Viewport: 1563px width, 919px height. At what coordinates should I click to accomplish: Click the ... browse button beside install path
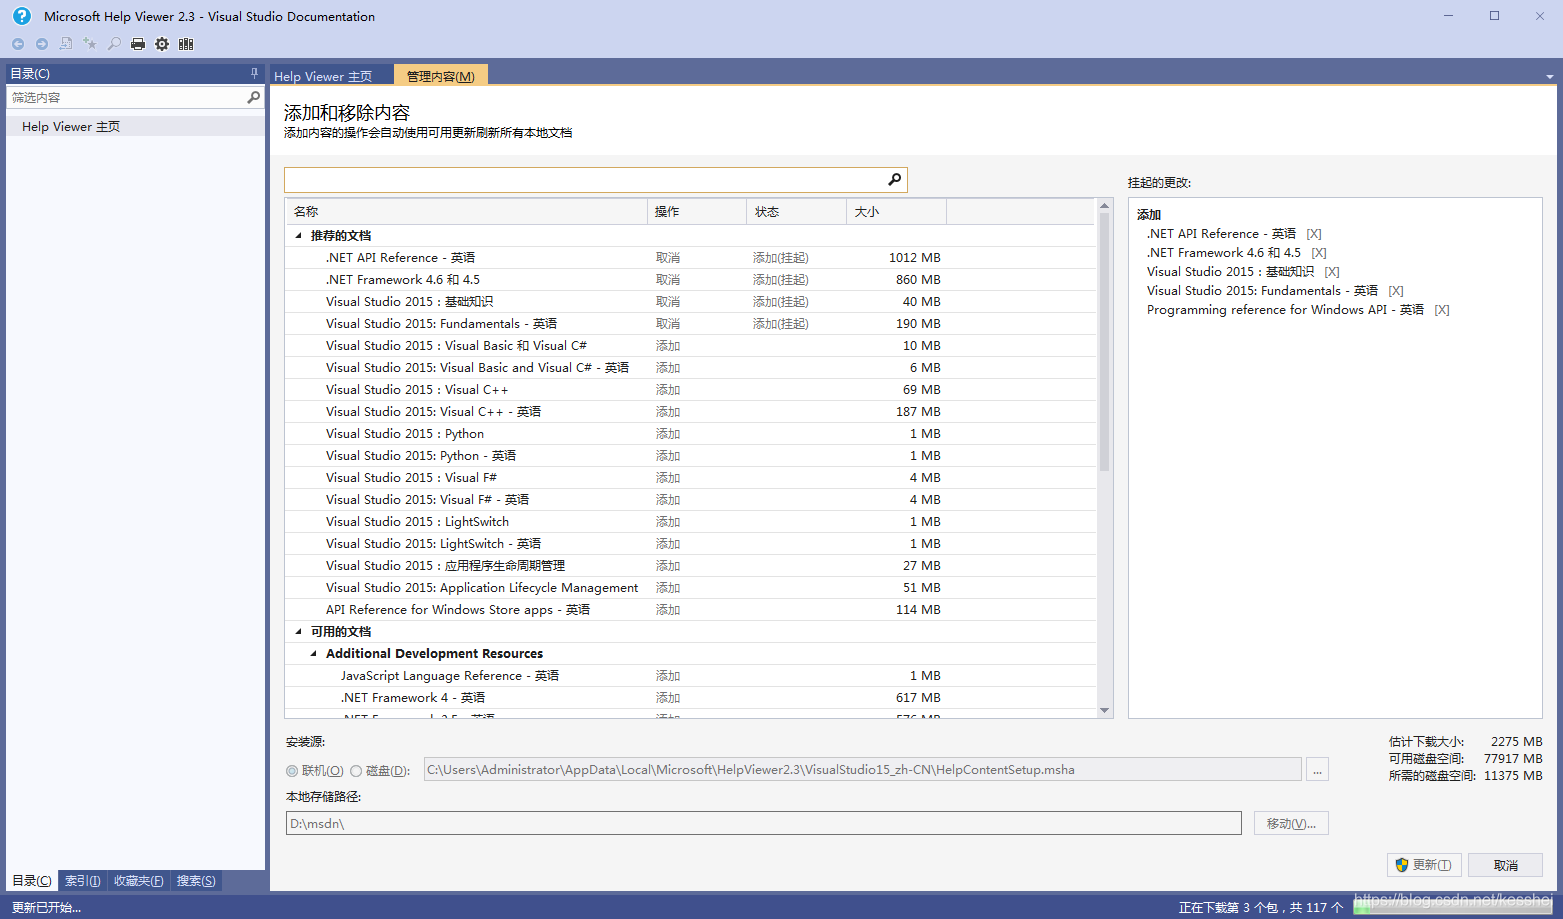pos(1317,769)
